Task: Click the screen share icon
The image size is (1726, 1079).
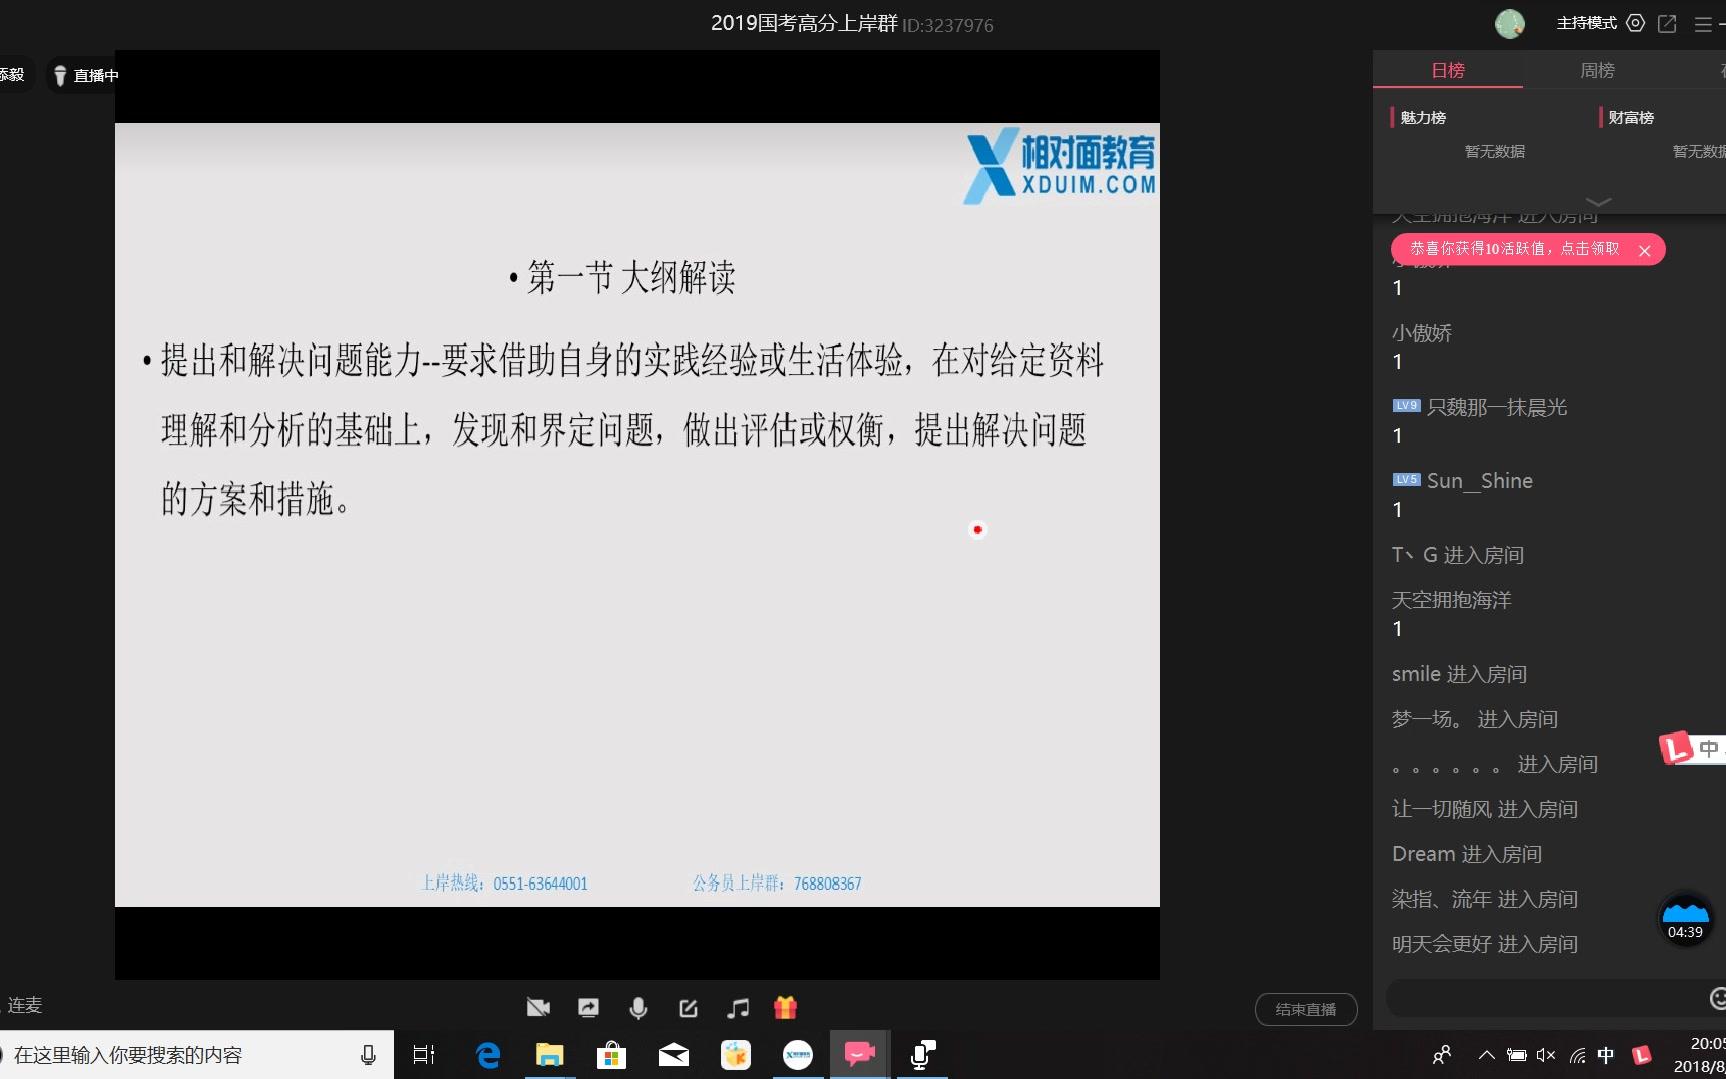Action: [x=588, y=1008]
